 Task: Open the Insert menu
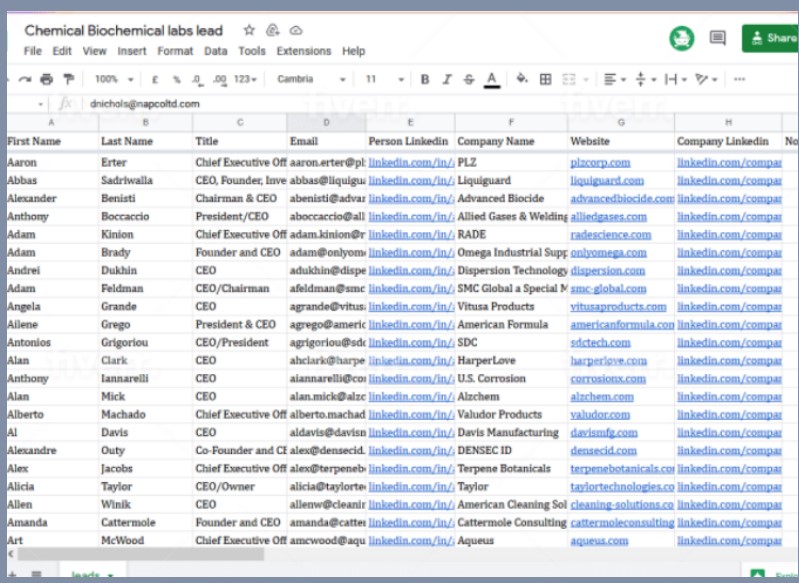click(x=131, y=51)
